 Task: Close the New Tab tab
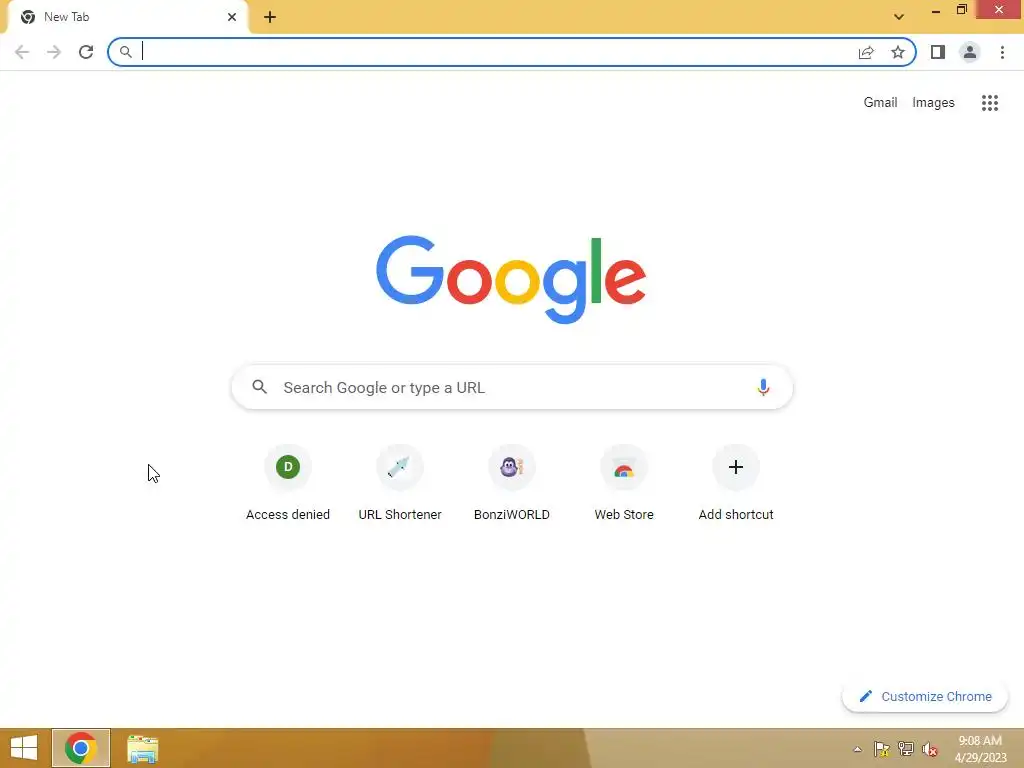[232, 17]
